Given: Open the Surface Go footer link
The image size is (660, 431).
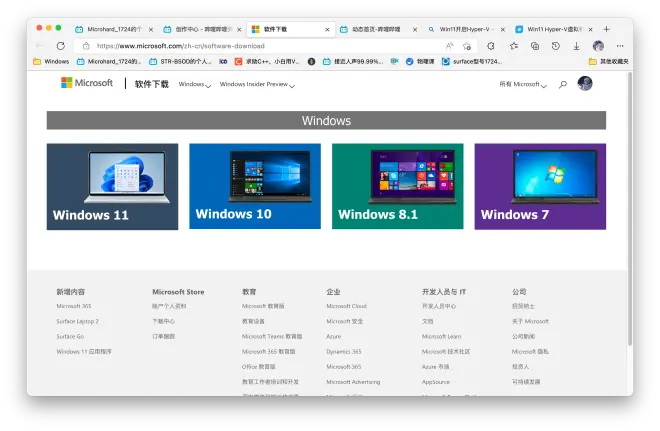Looking at the screenshot, I should (x=70, y=336).
